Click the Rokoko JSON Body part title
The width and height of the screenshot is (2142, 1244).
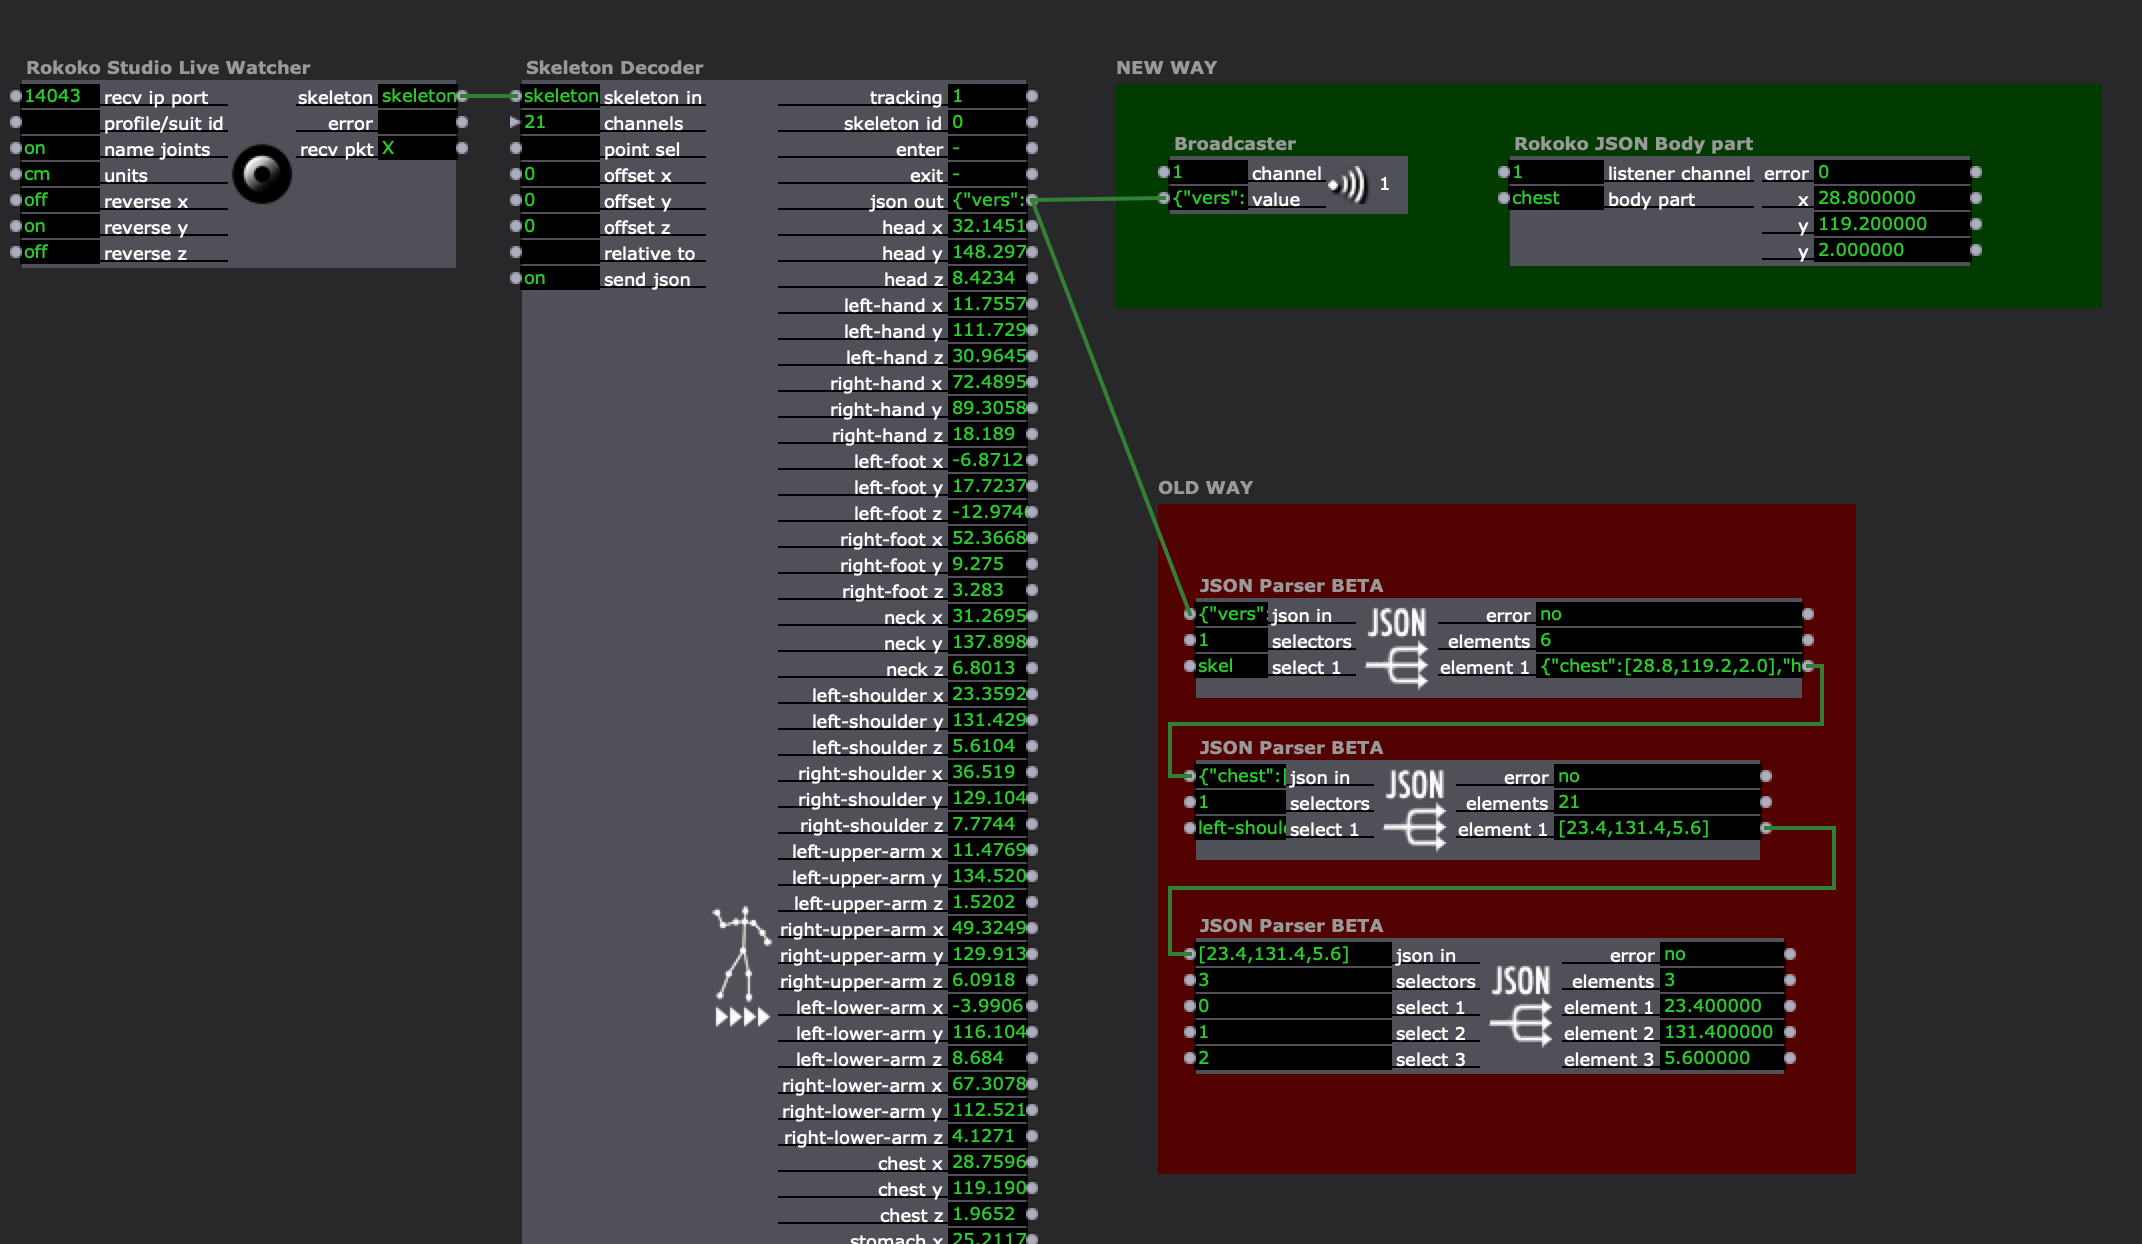pos(1633,144)
